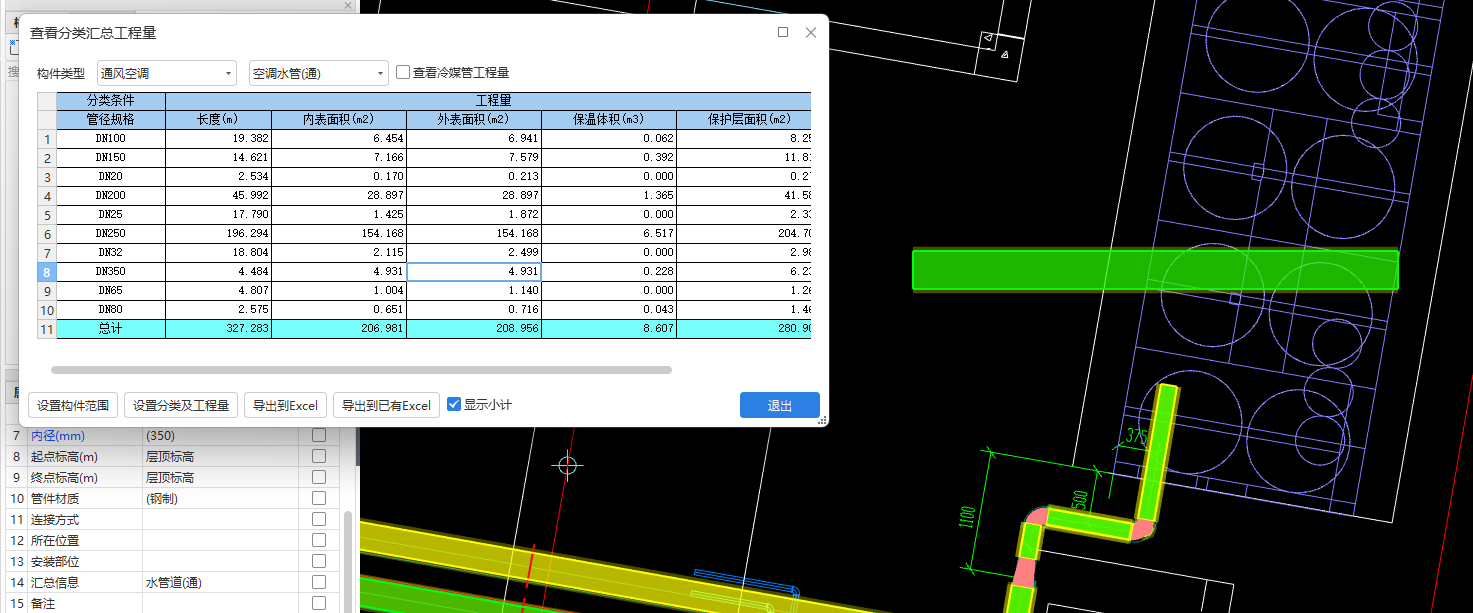The width and height of the screenshot is (1473, 613).
Task: Select the 保护层面积(m2) column header
Action: click(x=743, y=119)
